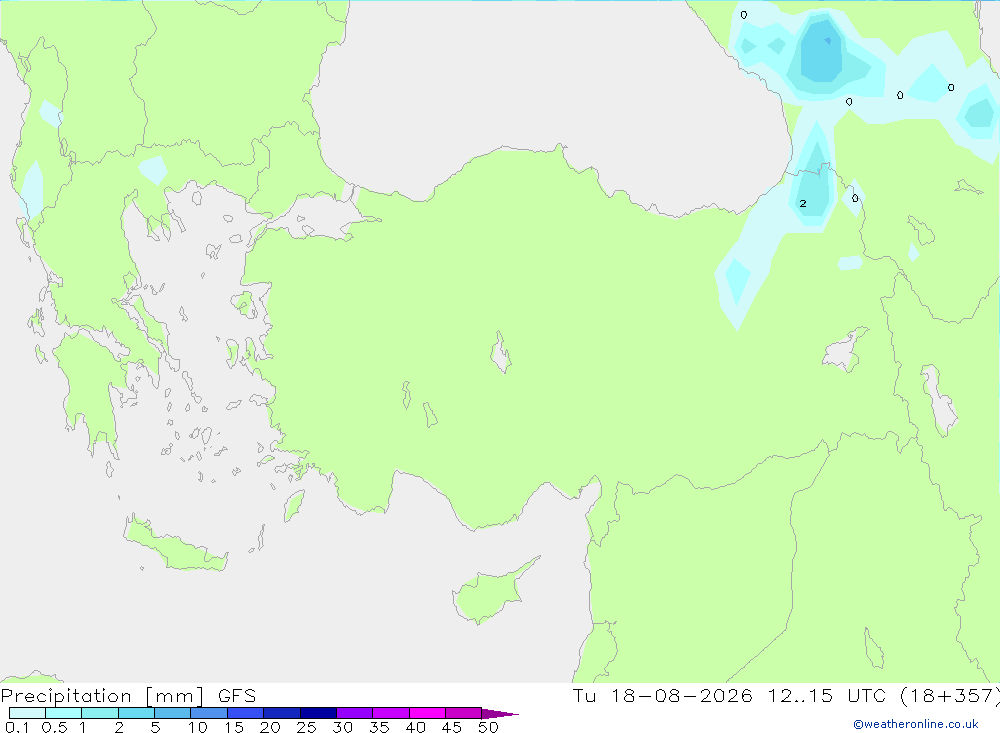Click the 'Precipitation [mm]' title text
The image size is (1000, 733).
[x=102, y=696]
